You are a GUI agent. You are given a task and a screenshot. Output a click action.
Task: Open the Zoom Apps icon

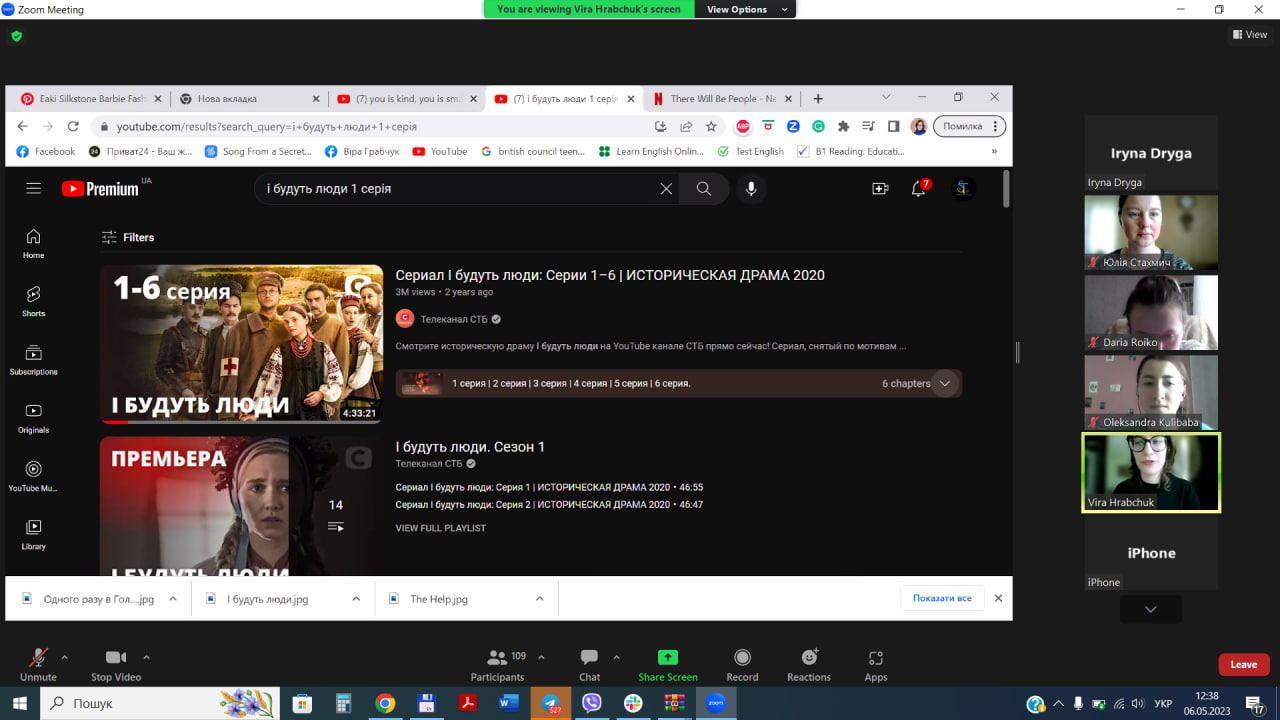pos(876,657)
